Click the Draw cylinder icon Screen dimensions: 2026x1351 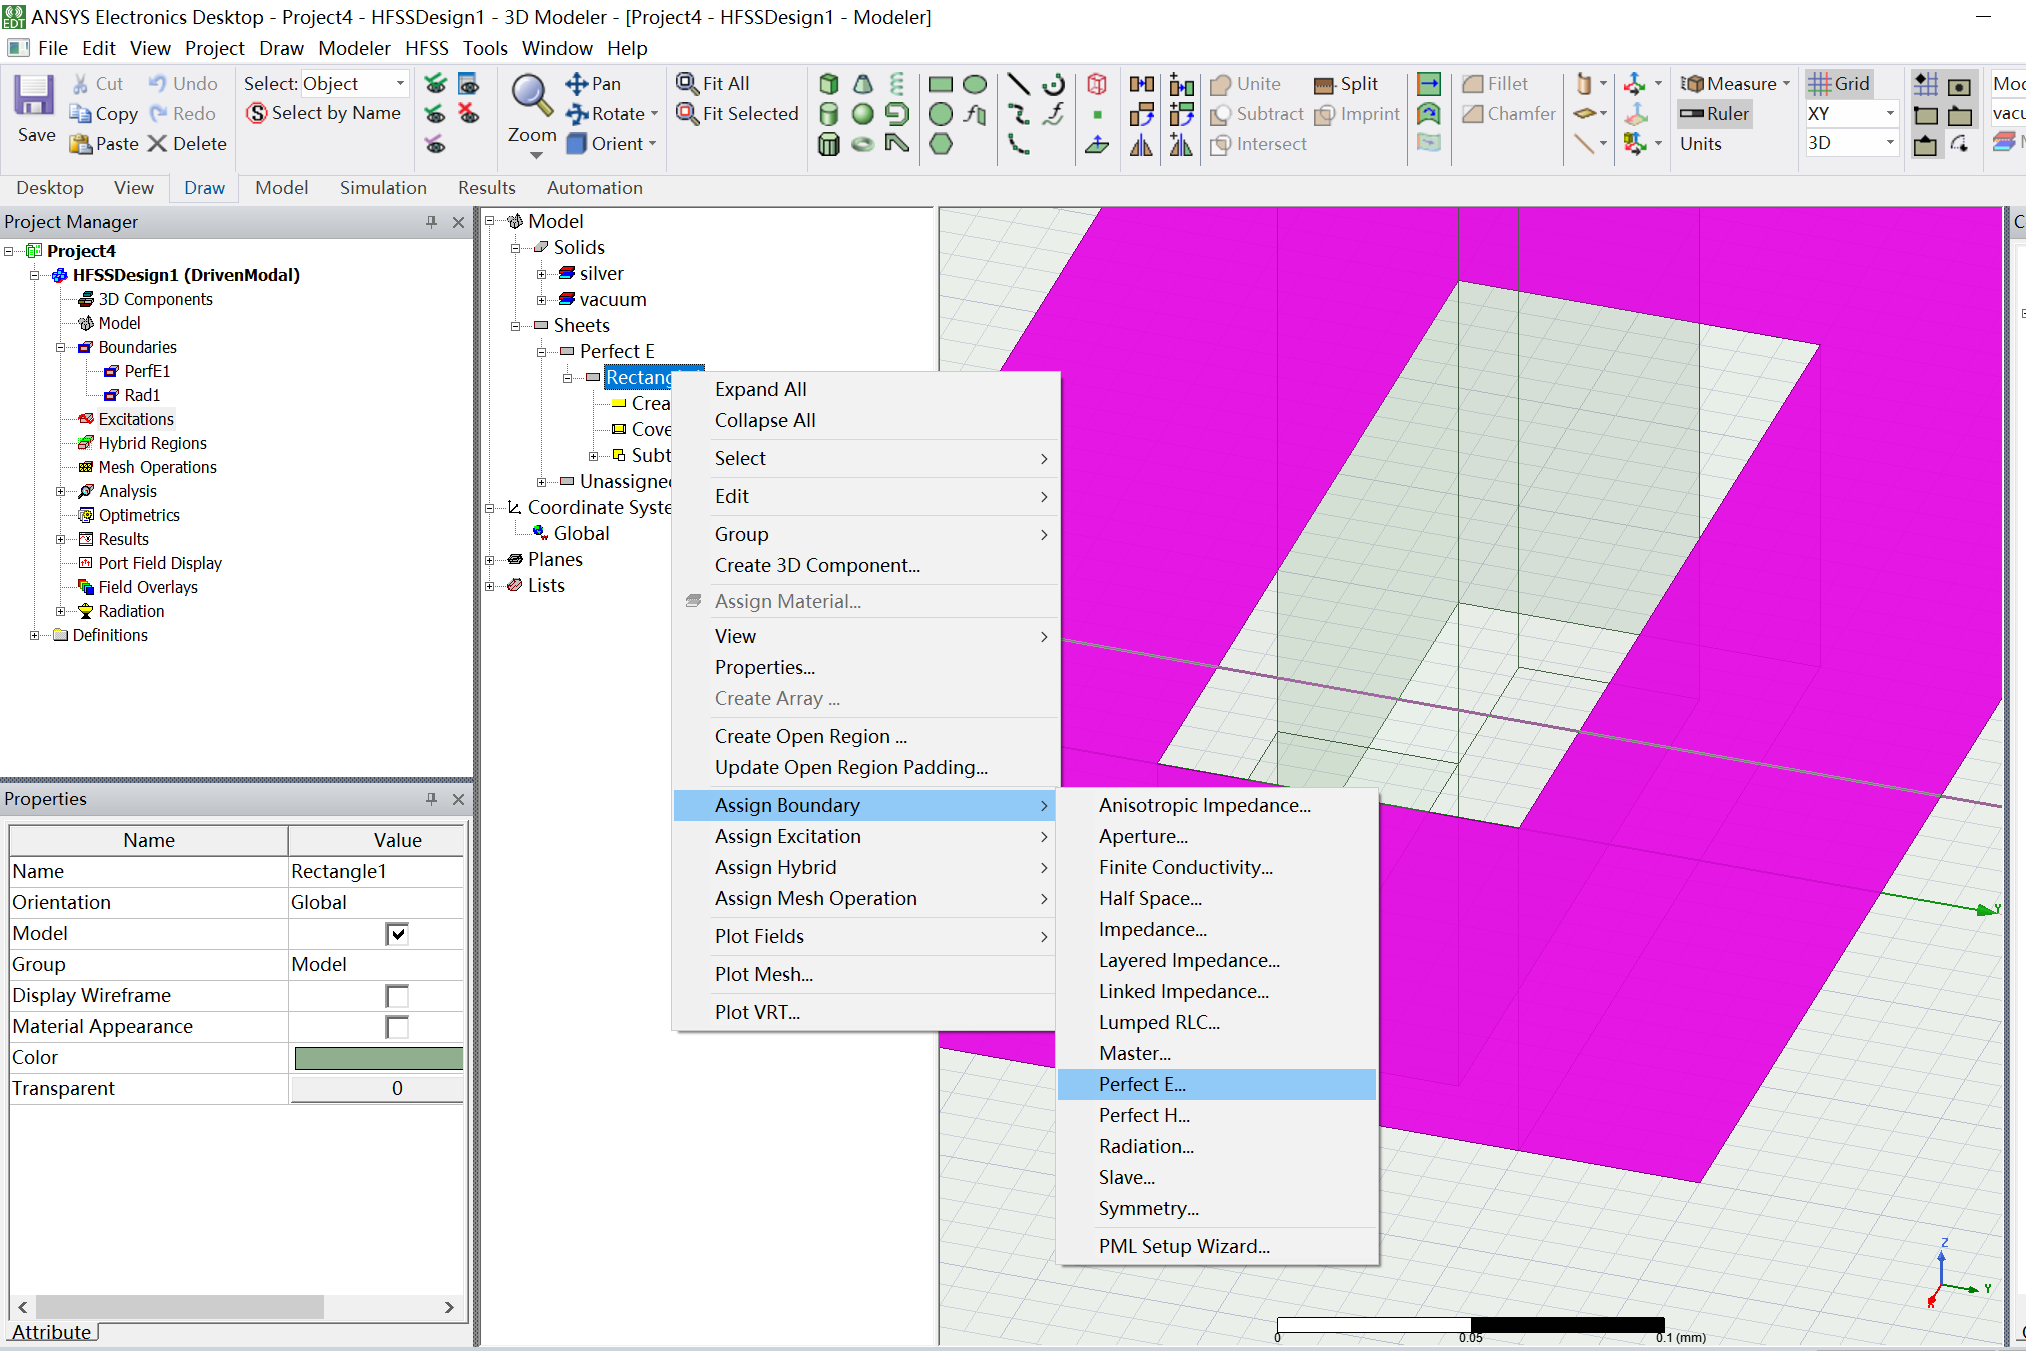point(828,114)
